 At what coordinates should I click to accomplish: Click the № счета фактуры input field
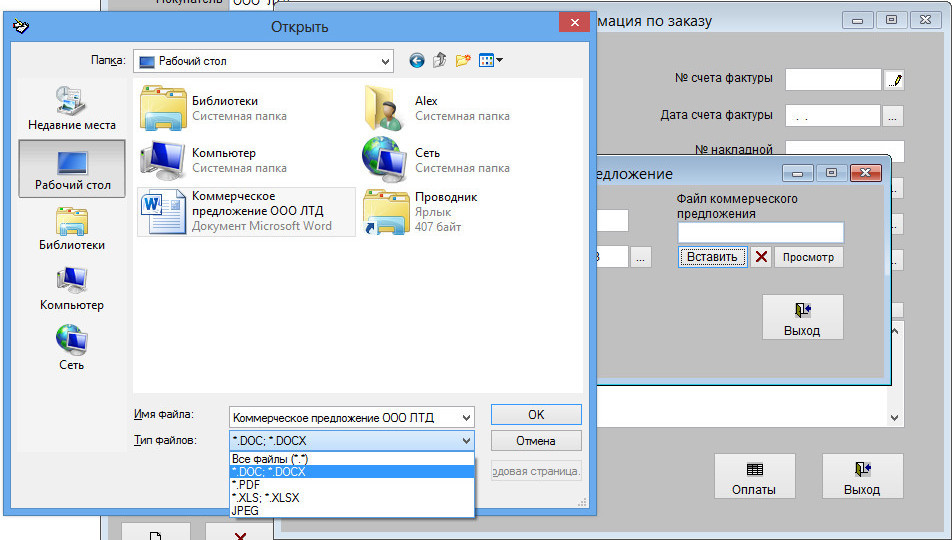[x=833, y=80]
